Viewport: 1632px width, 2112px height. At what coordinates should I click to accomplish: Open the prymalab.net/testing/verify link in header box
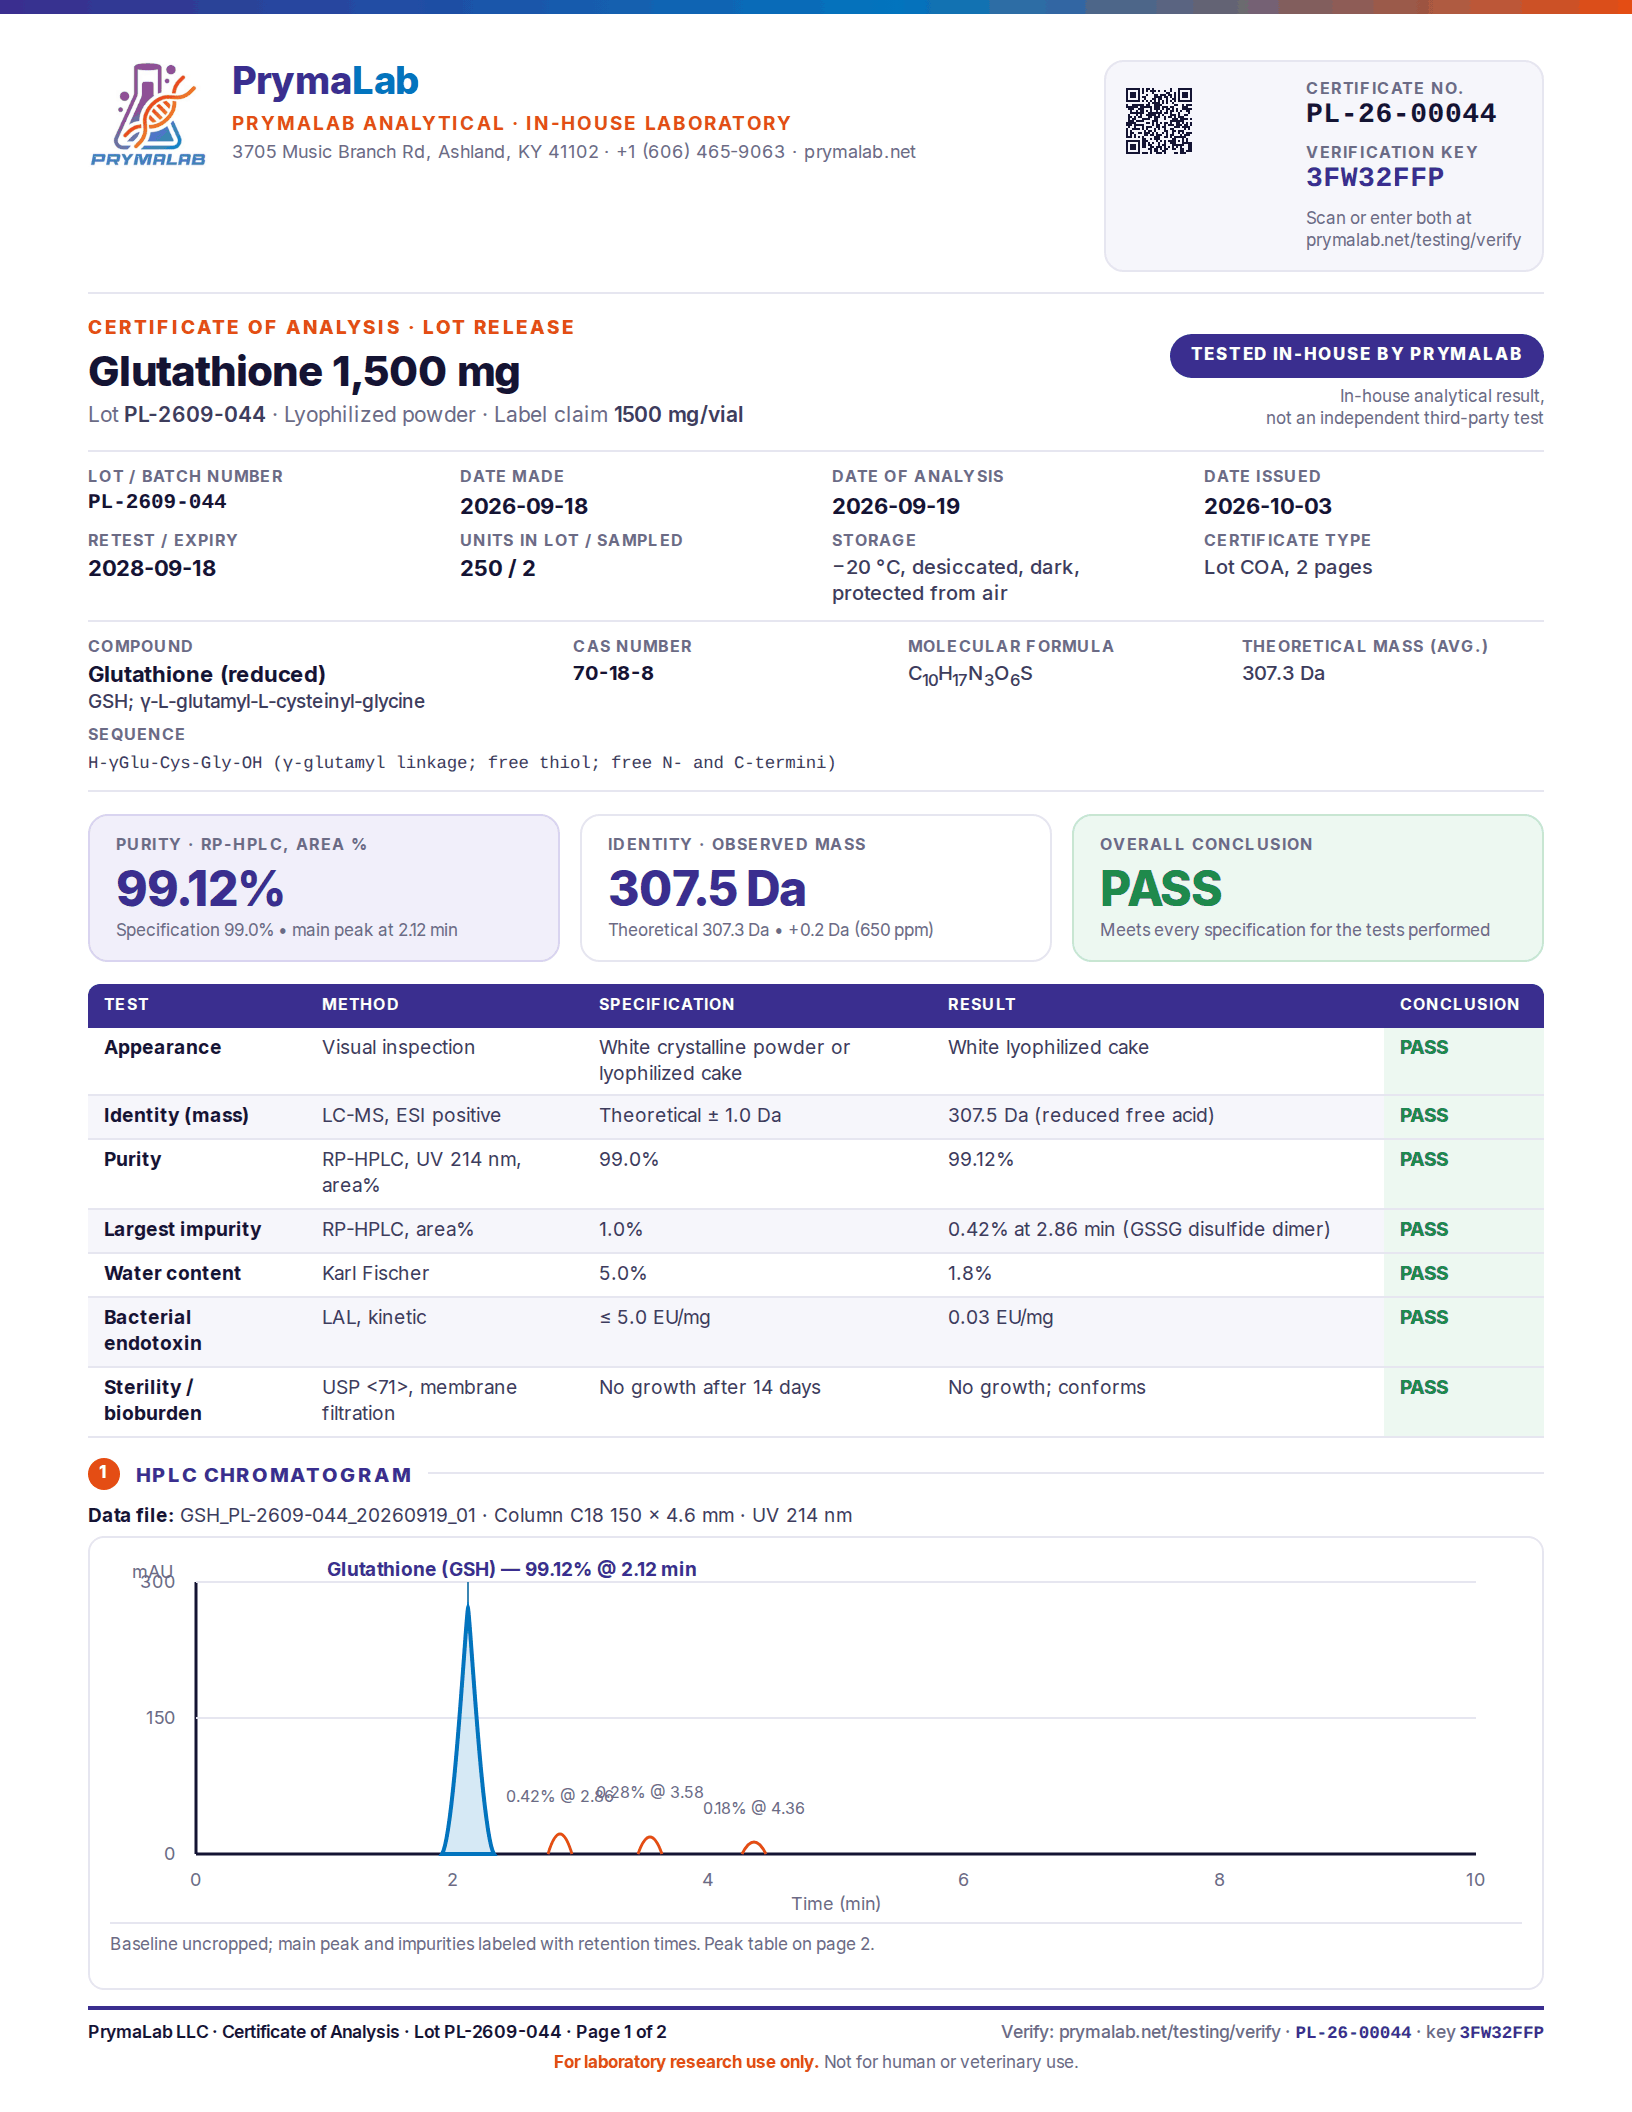pyautogui.click(x=1413, y=240)
